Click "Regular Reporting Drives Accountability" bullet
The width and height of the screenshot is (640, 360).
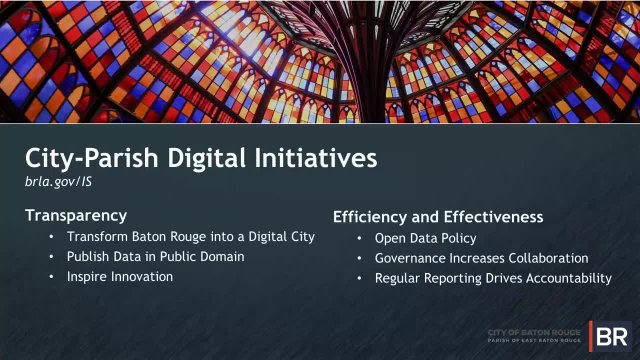[x=493, y=278]
